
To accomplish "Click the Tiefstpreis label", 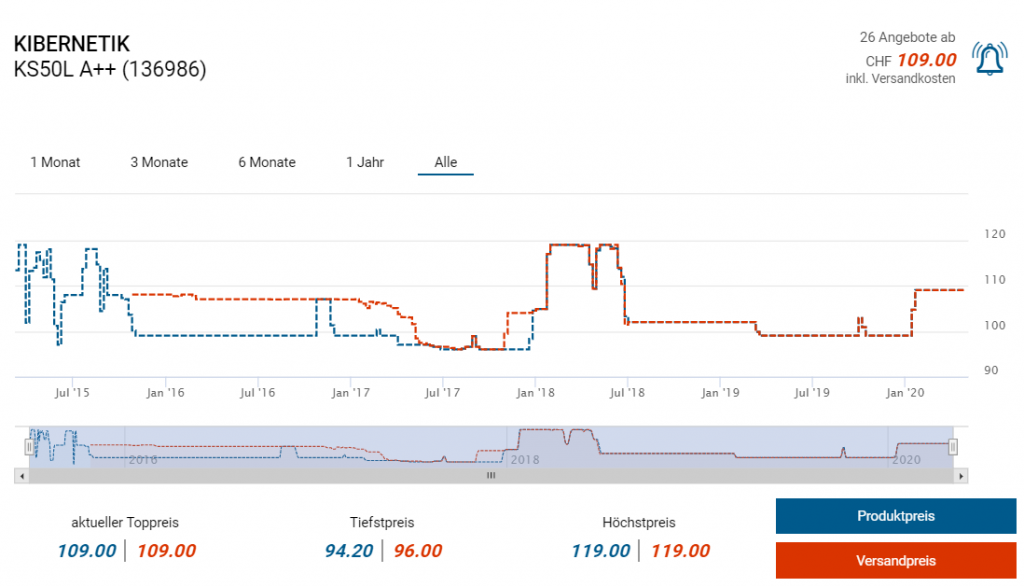I will (381, 522).
